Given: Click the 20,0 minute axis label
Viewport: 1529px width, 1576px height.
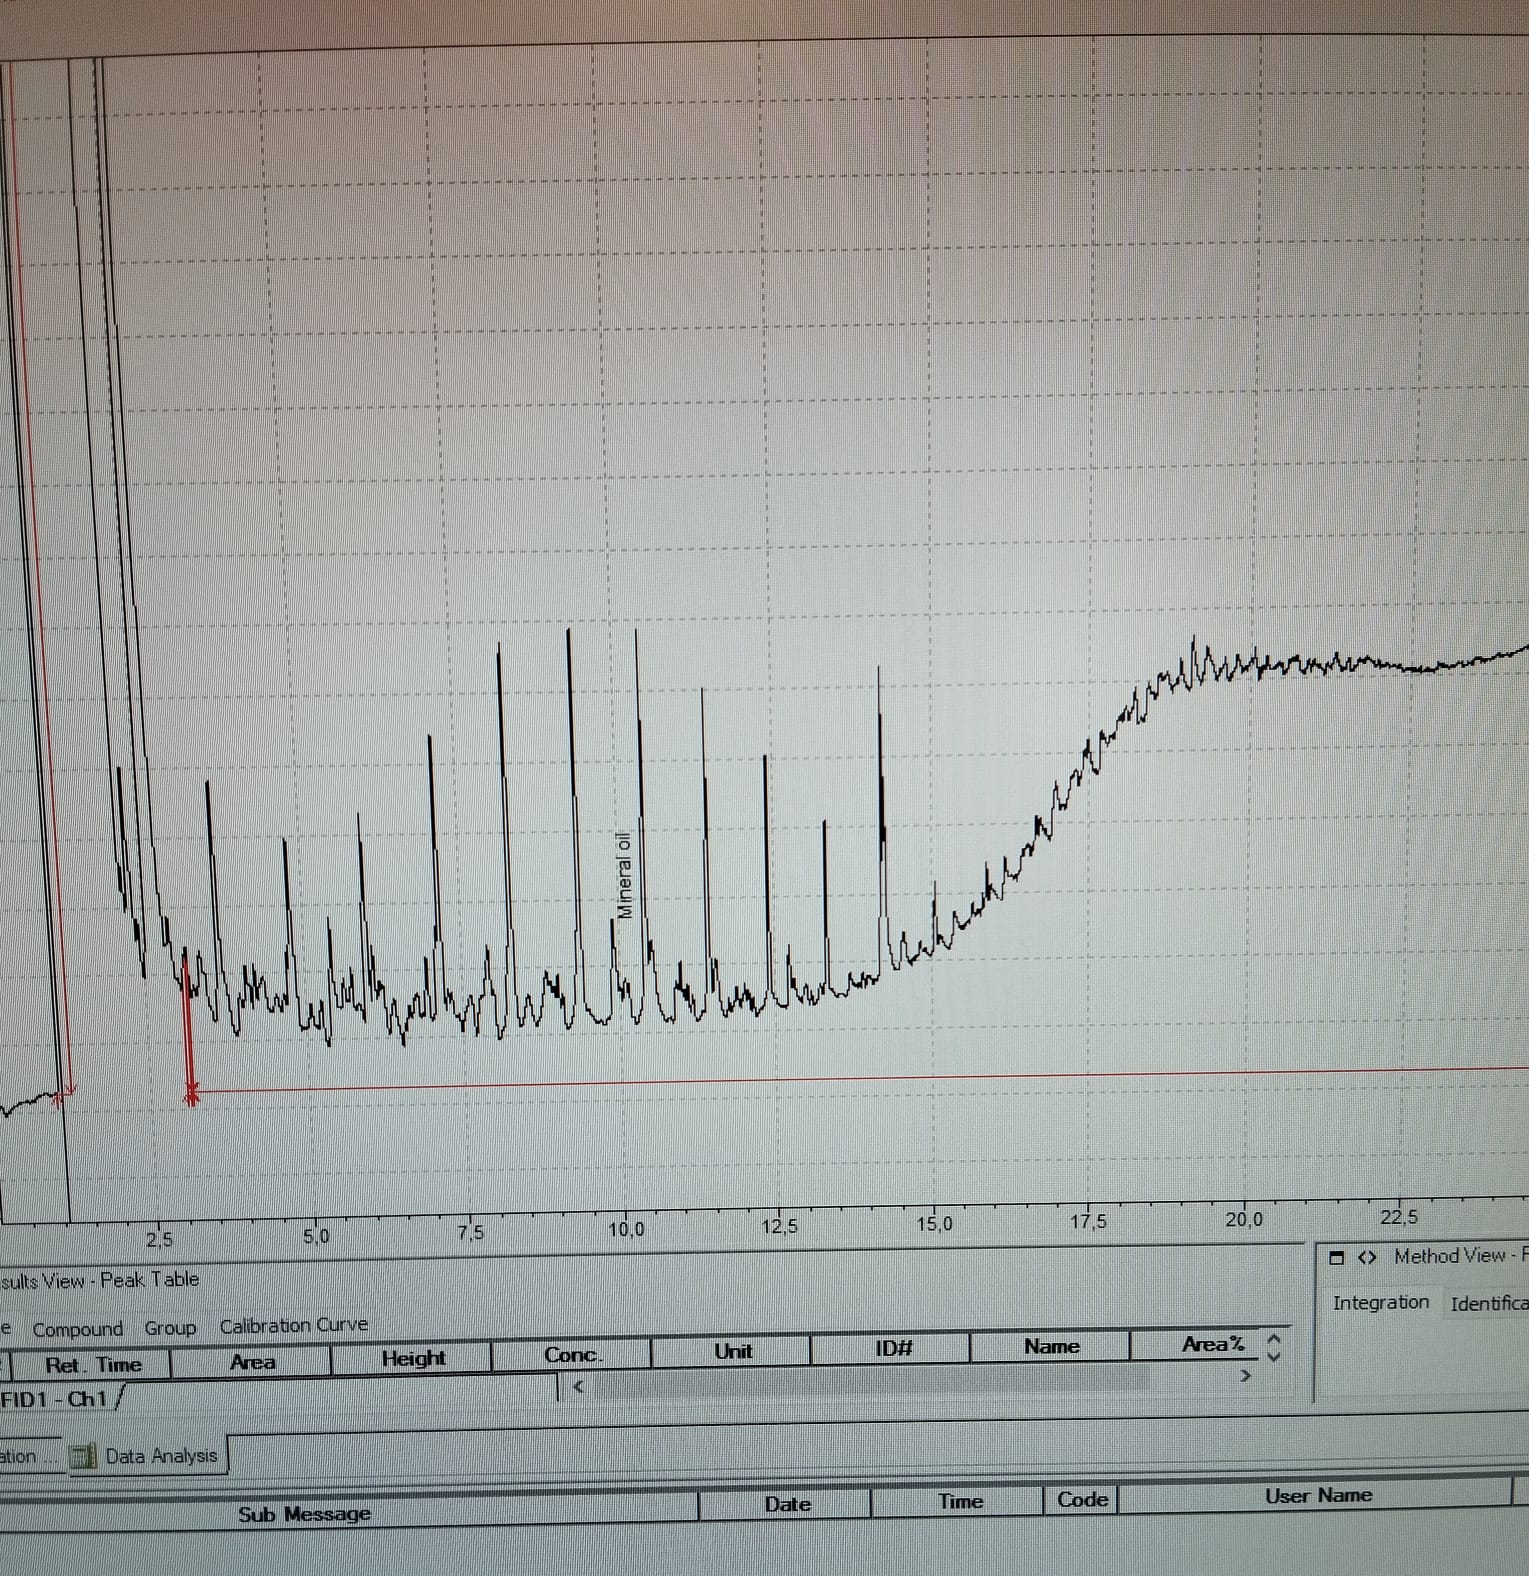Looking at the screenshot, I should click(1244, 1219).
